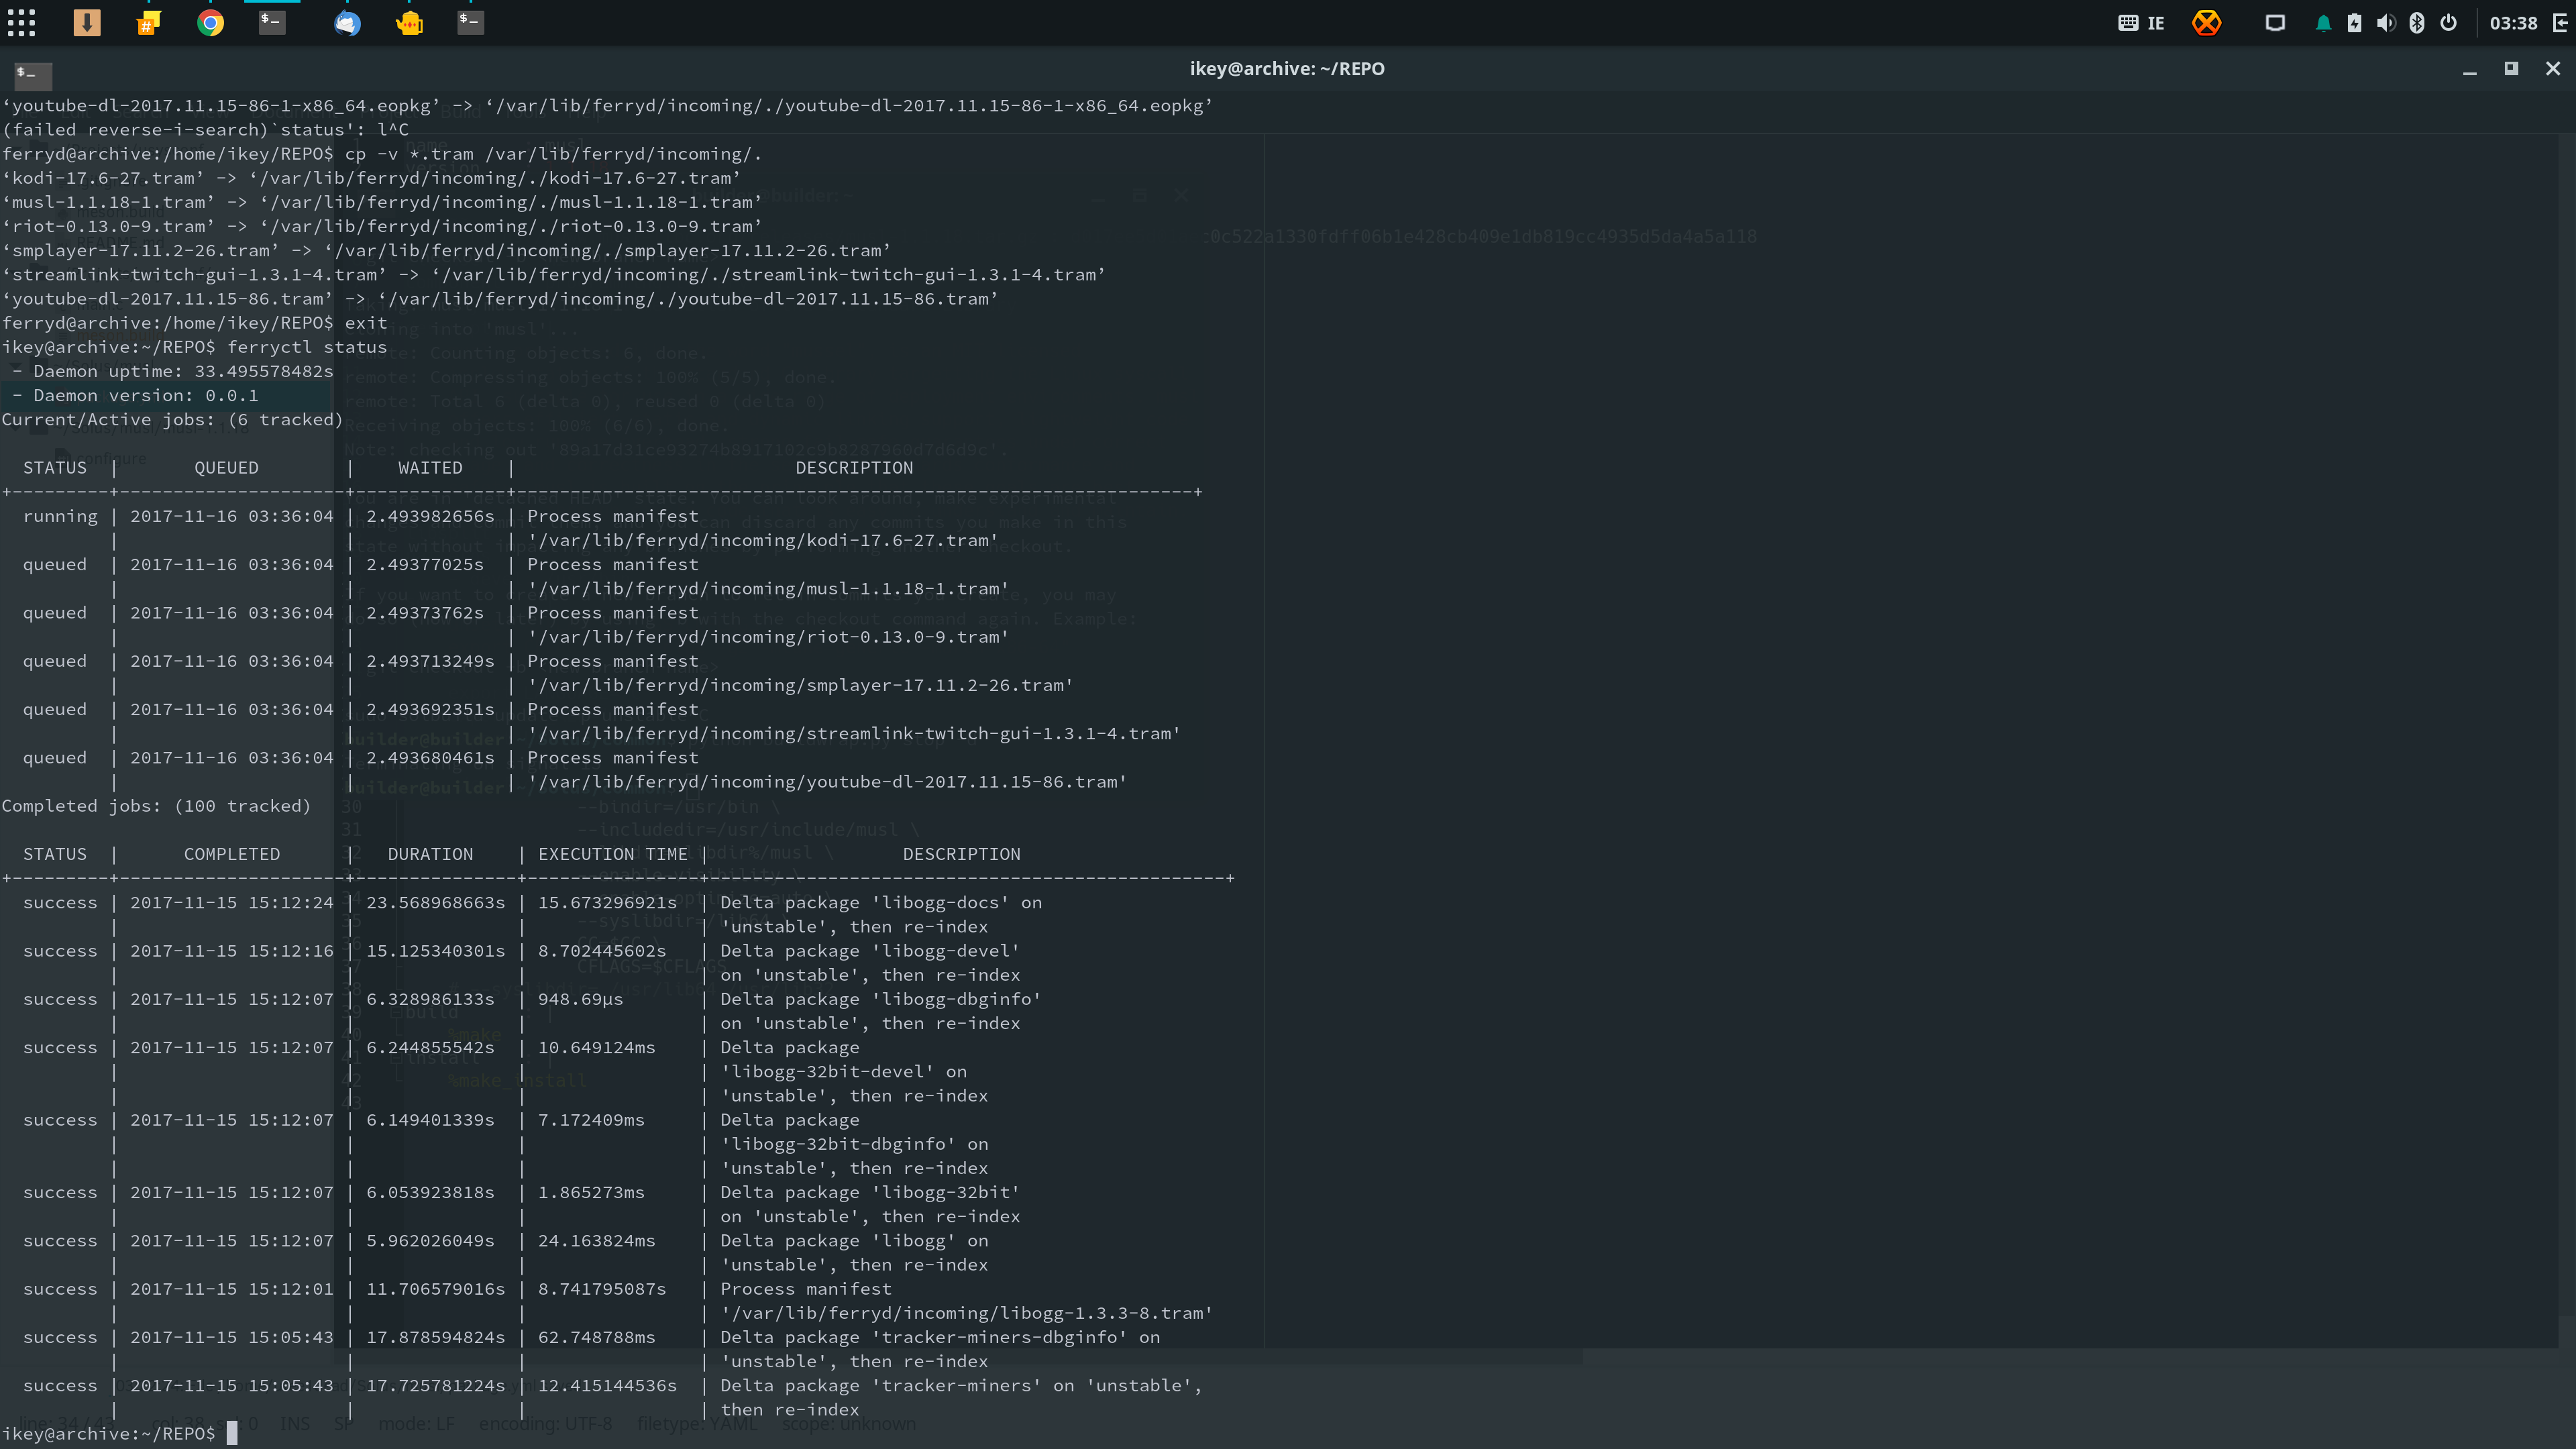Click the 'cp -v *.tram' command line
The width and height of the screenshot is (2576, 1449).
[553, 153]
